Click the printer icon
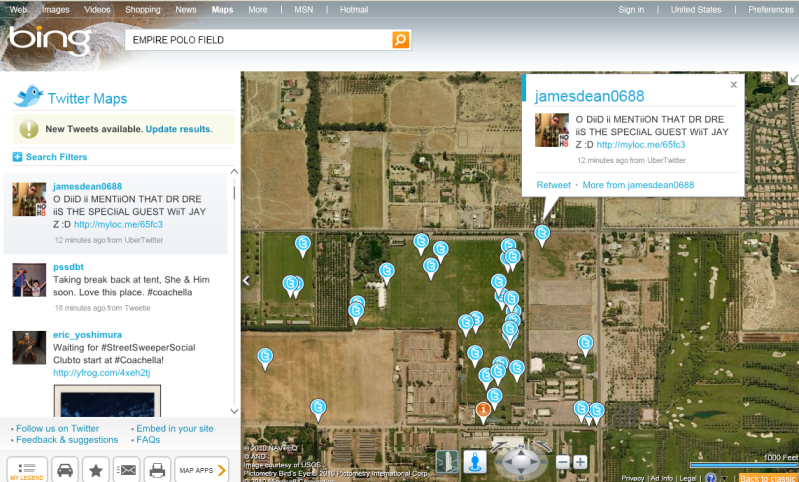Screen dimensions: 799x482 [x=157, y=470]
